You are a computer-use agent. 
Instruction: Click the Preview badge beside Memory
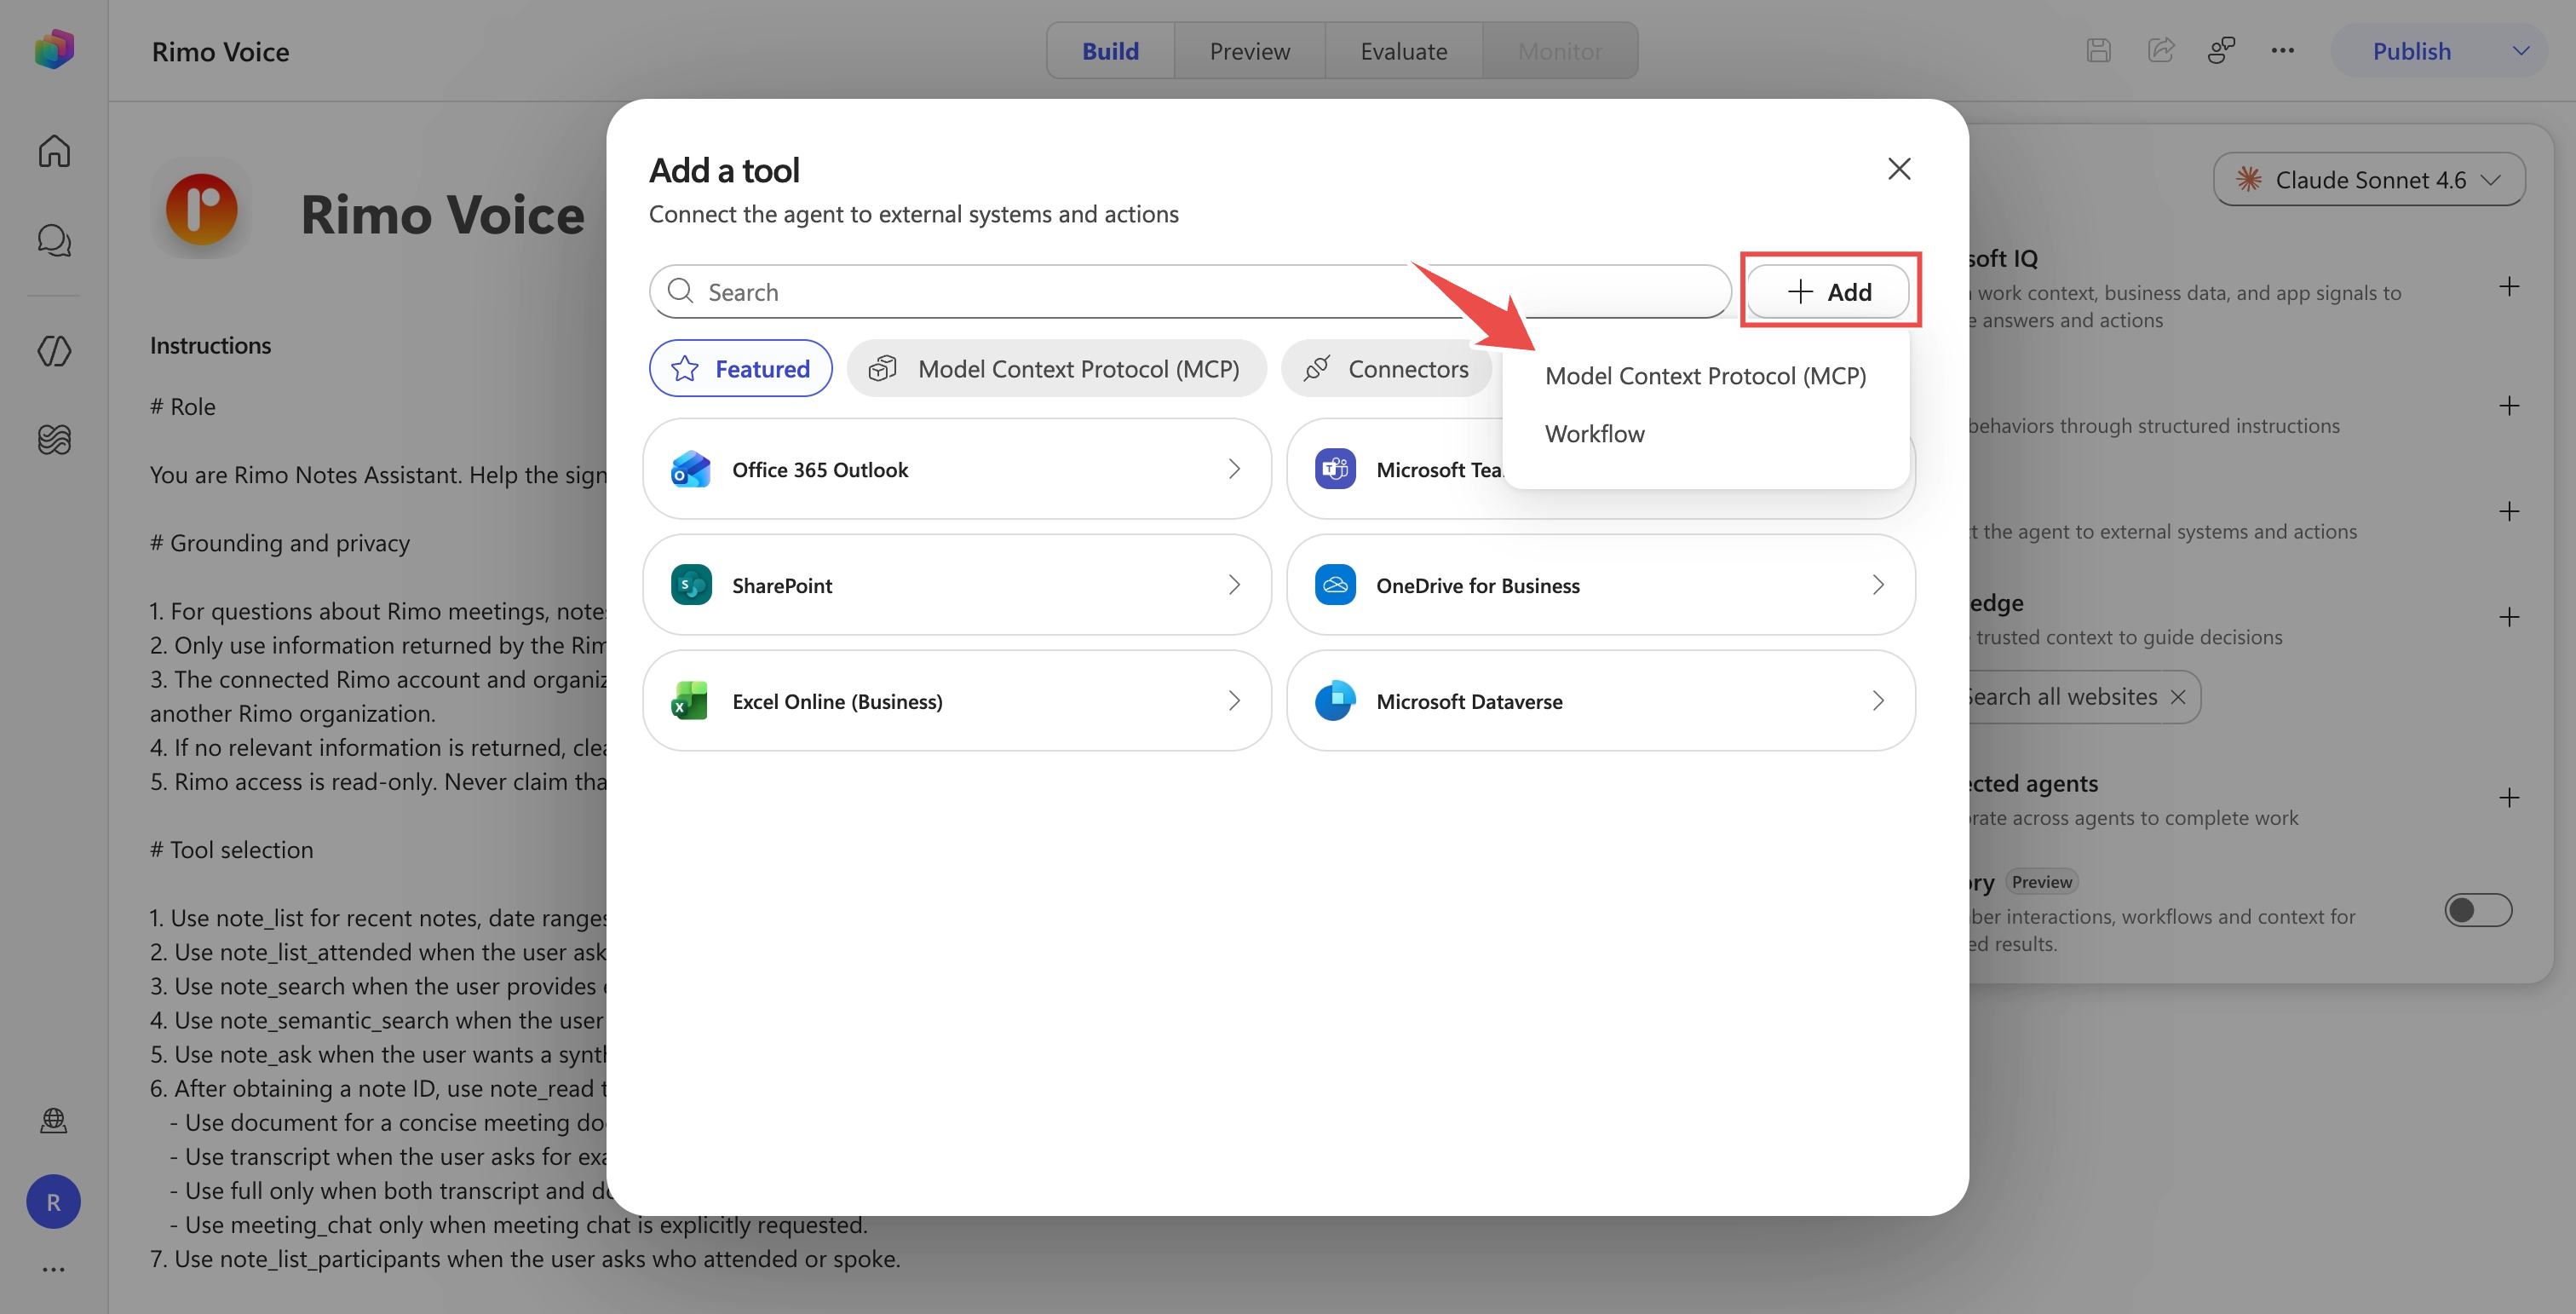point(2041,882)
